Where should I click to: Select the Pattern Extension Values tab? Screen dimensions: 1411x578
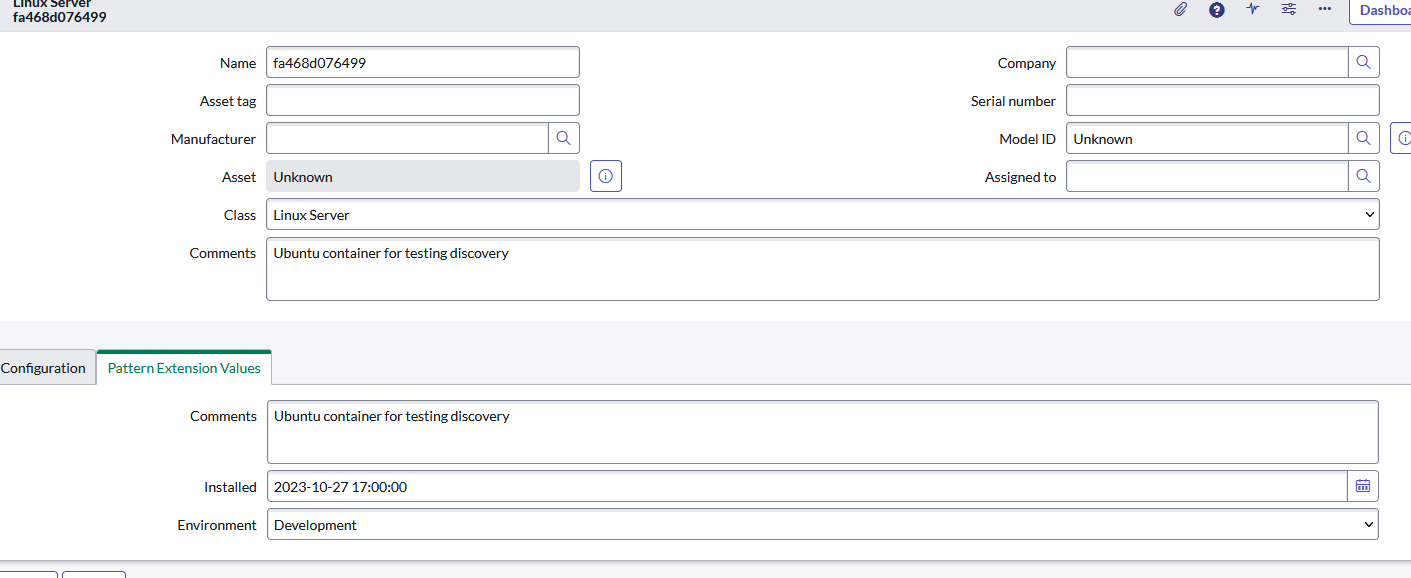[184, 368]
